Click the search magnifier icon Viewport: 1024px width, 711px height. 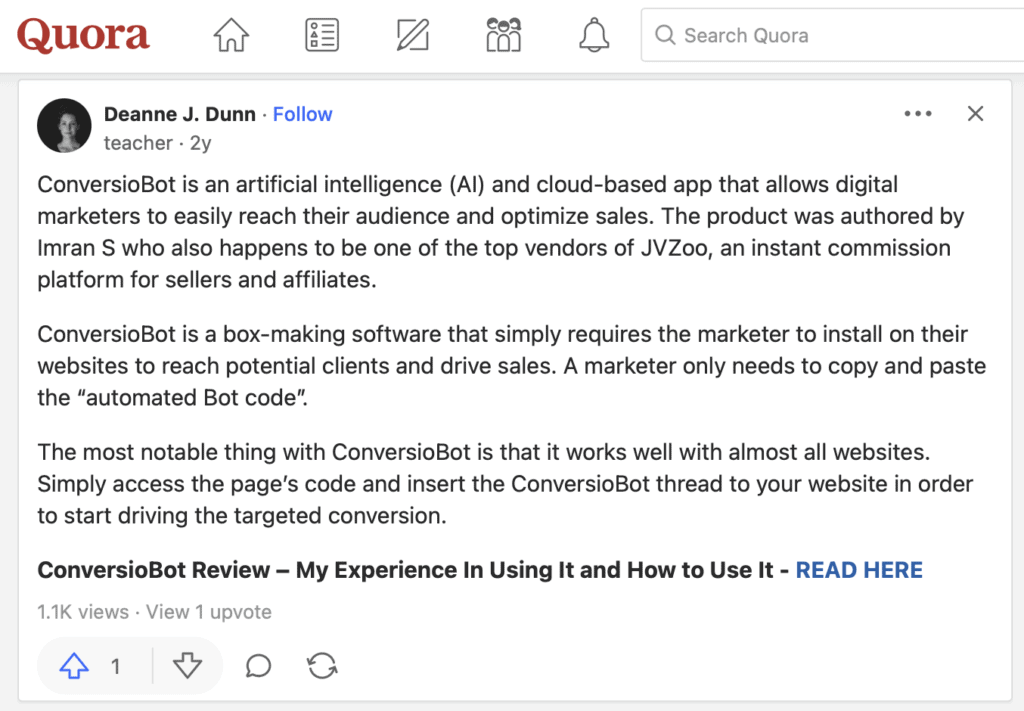click(665, 35)
